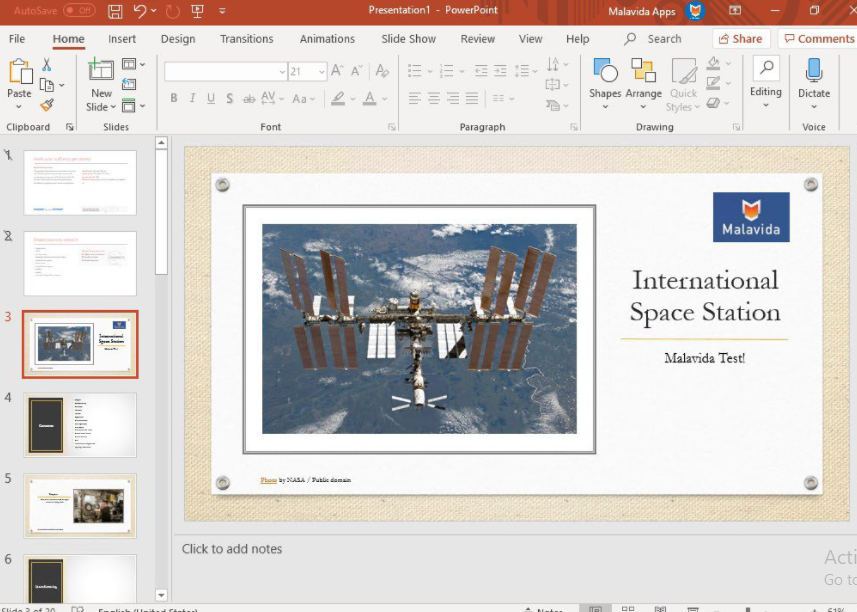The image size is (857, 612).
Task: Click the Reset slide icon
Action: point(129,85)
